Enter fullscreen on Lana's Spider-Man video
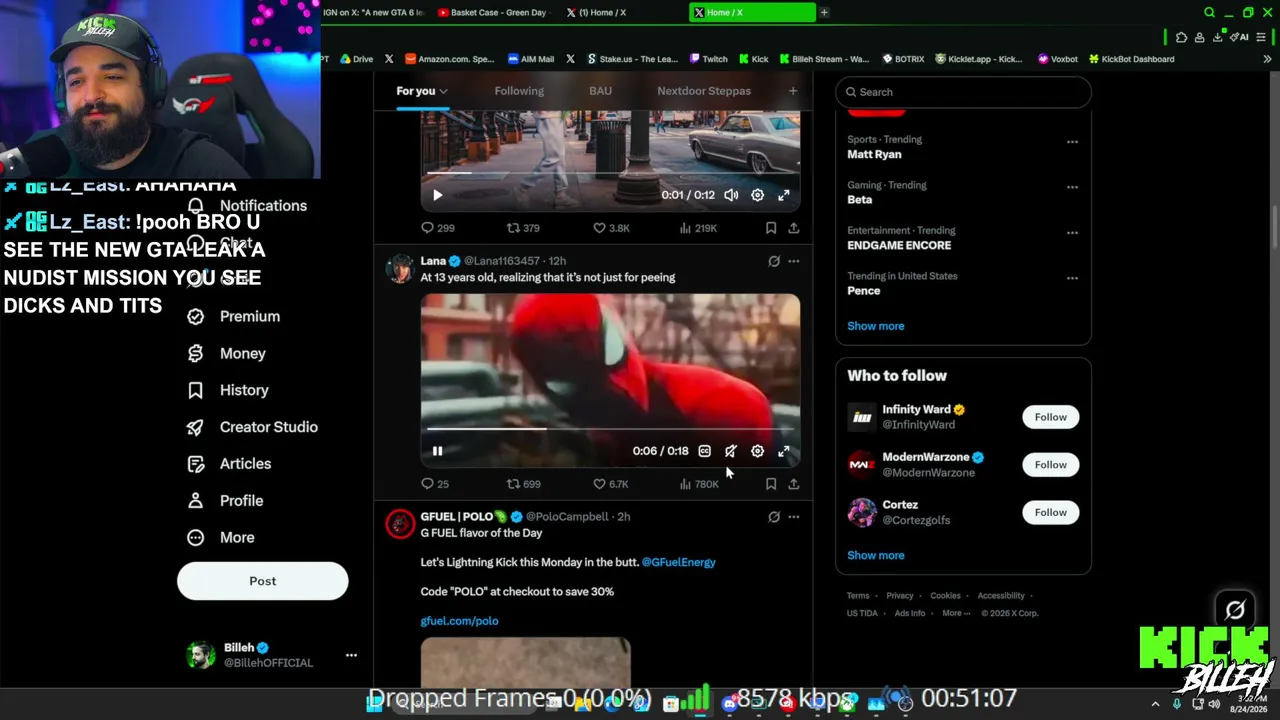Image resolution: width=1280 pixels, height=720 pixels. 784,451
